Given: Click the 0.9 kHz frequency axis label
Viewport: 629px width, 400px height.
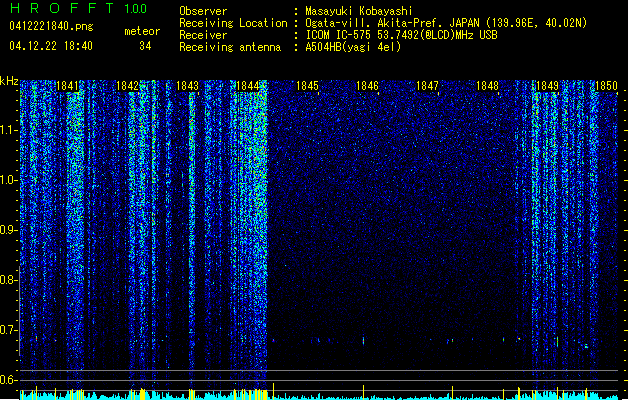Looking at the screenshot, I should coord(9,230).
